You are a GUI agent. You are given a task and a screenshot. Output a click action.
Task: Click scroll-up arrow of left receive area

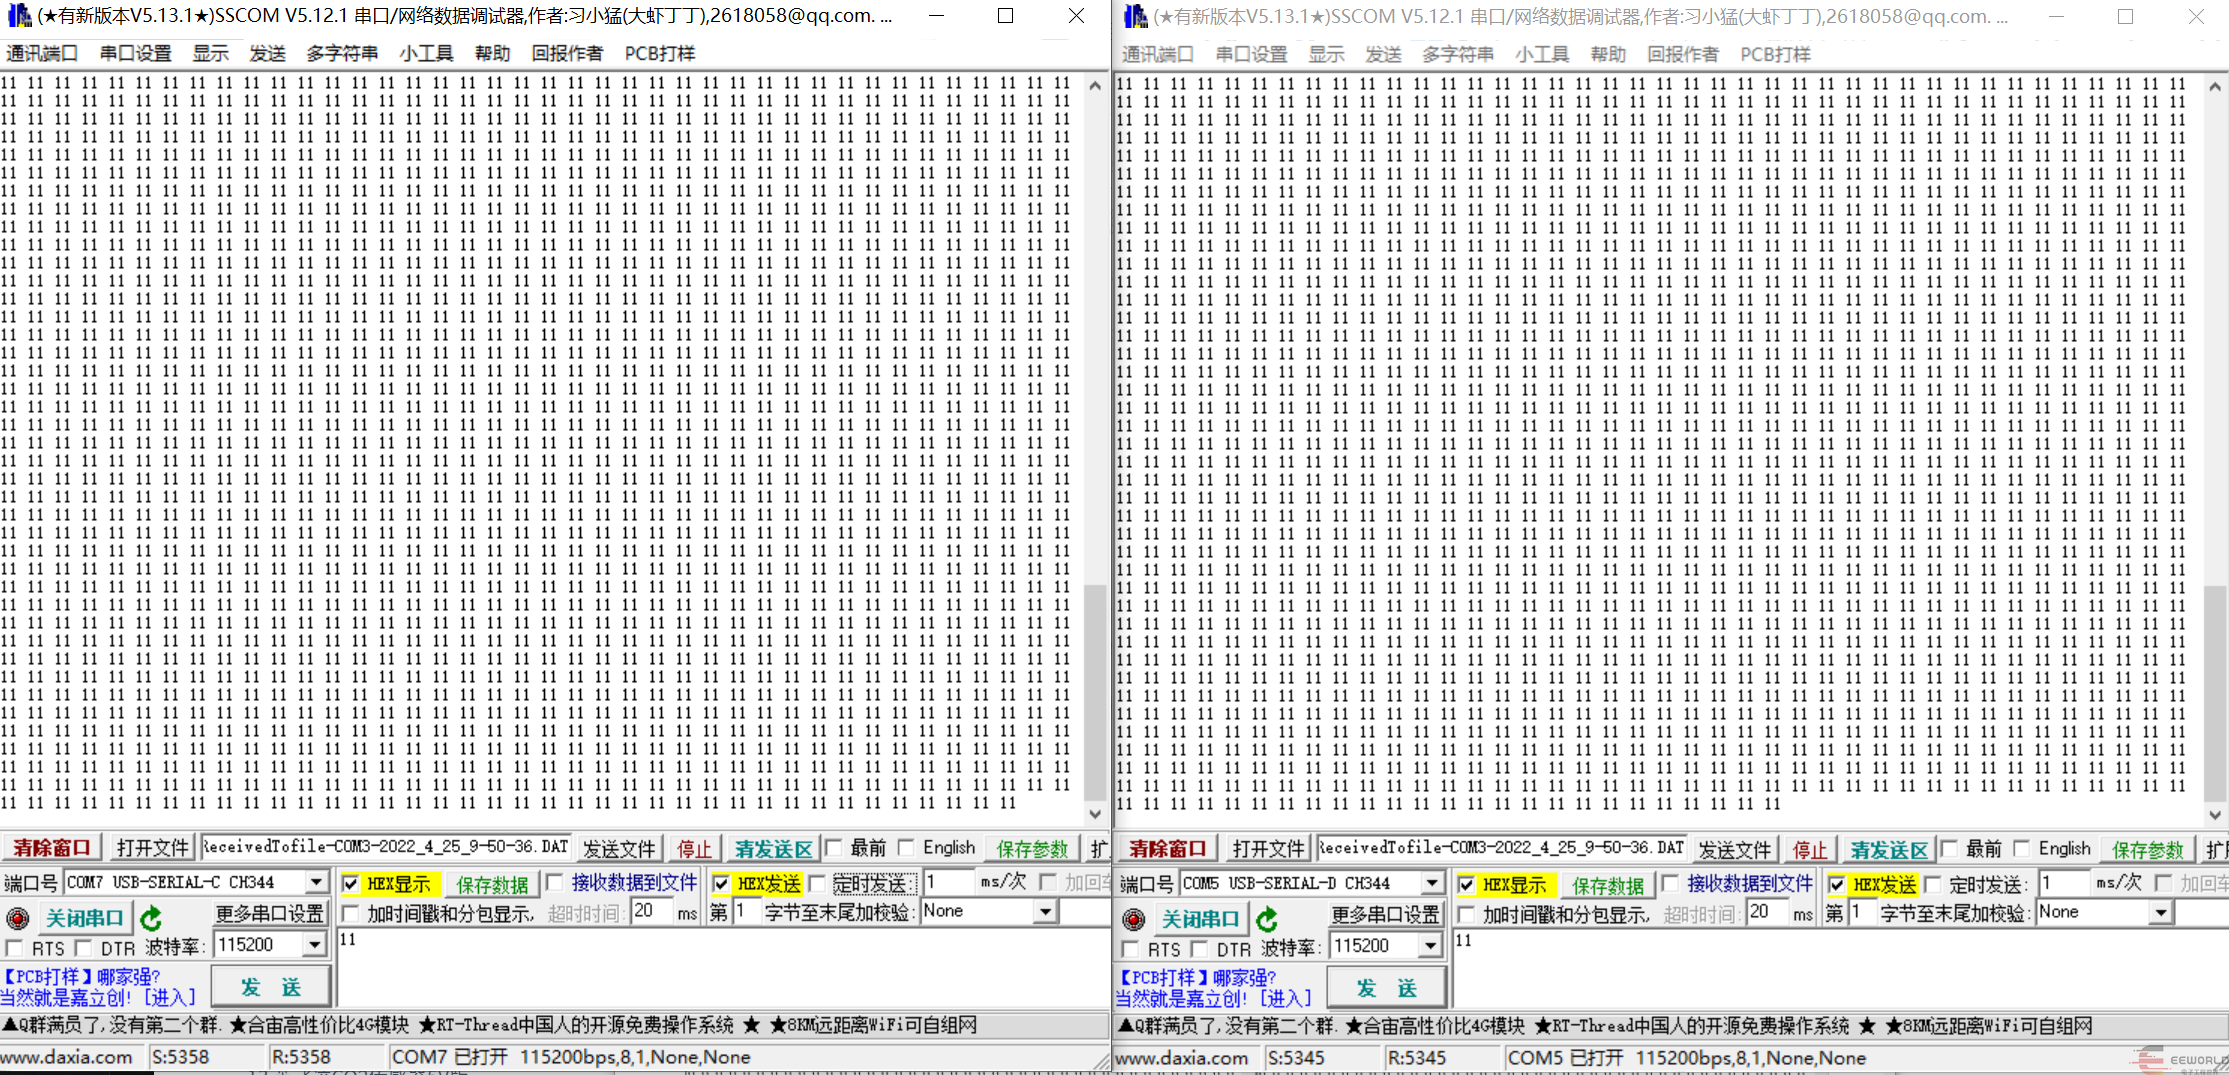click(x=1095, y=86)
